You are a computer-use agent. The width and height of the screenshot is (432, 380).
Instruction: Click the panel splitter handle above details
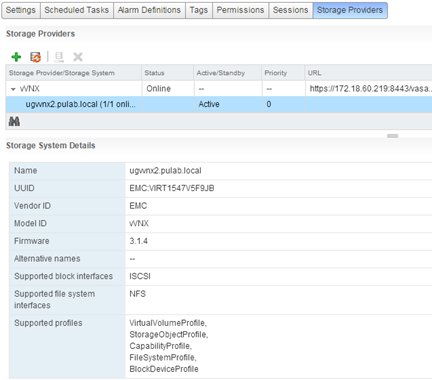(x=393, y=136)
